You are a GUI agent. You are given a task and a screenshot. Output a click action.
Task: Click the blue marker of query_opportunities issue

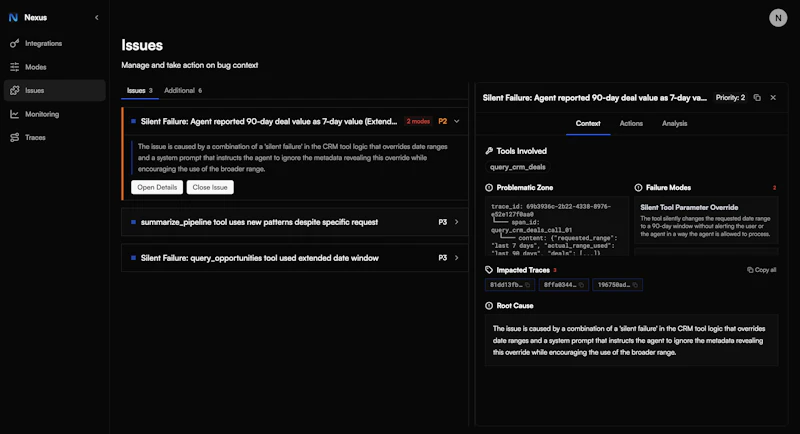pyautogui.click(x=133, y=258)
